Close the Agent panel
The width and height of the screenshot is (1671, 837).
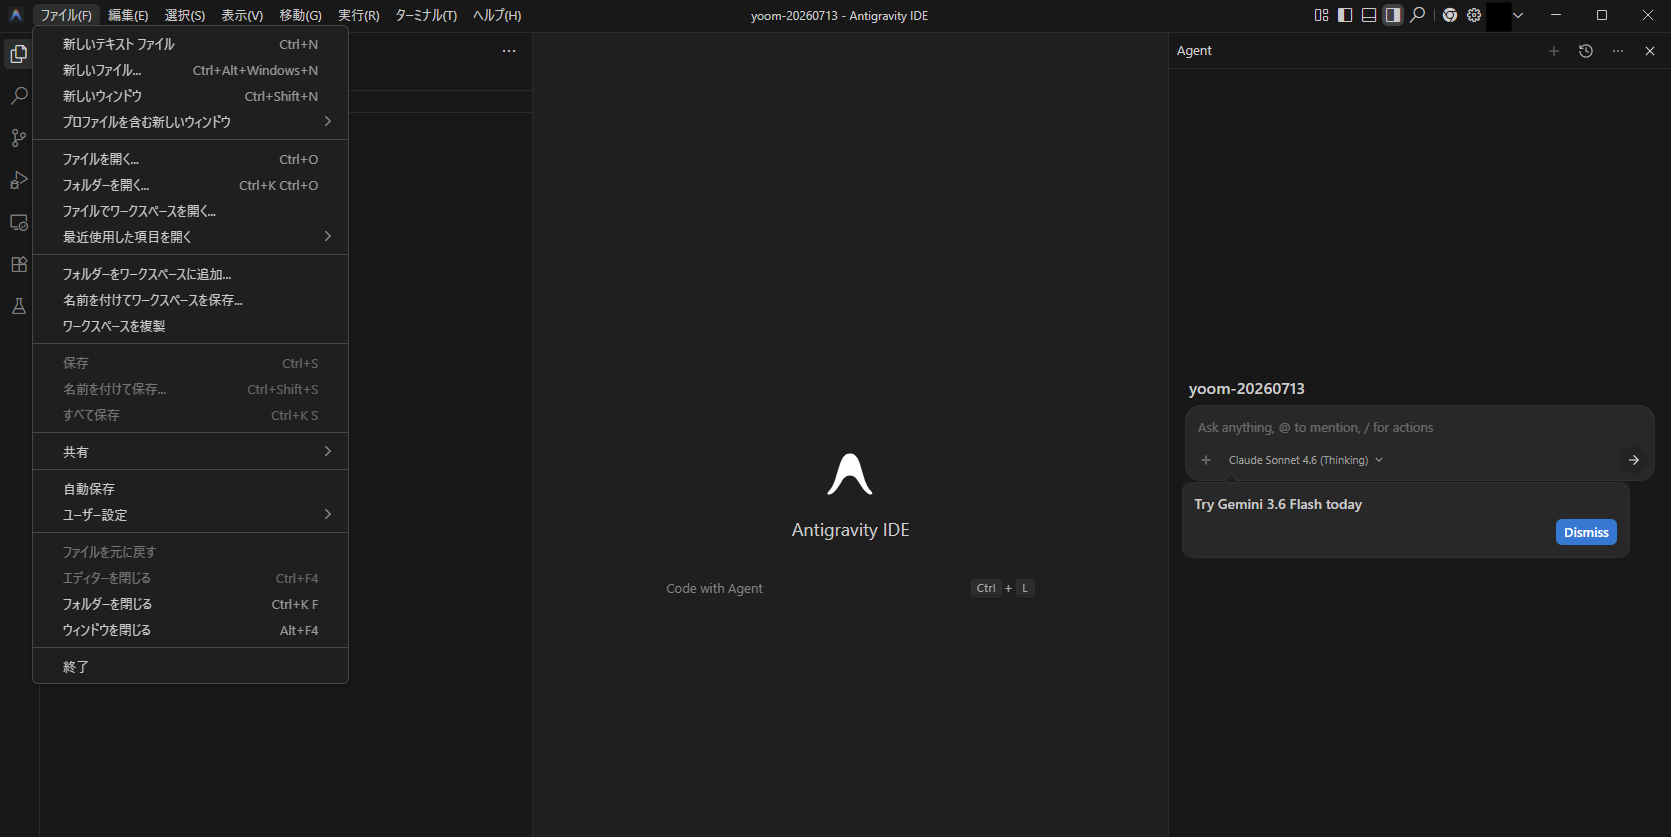pos(1650,51)
